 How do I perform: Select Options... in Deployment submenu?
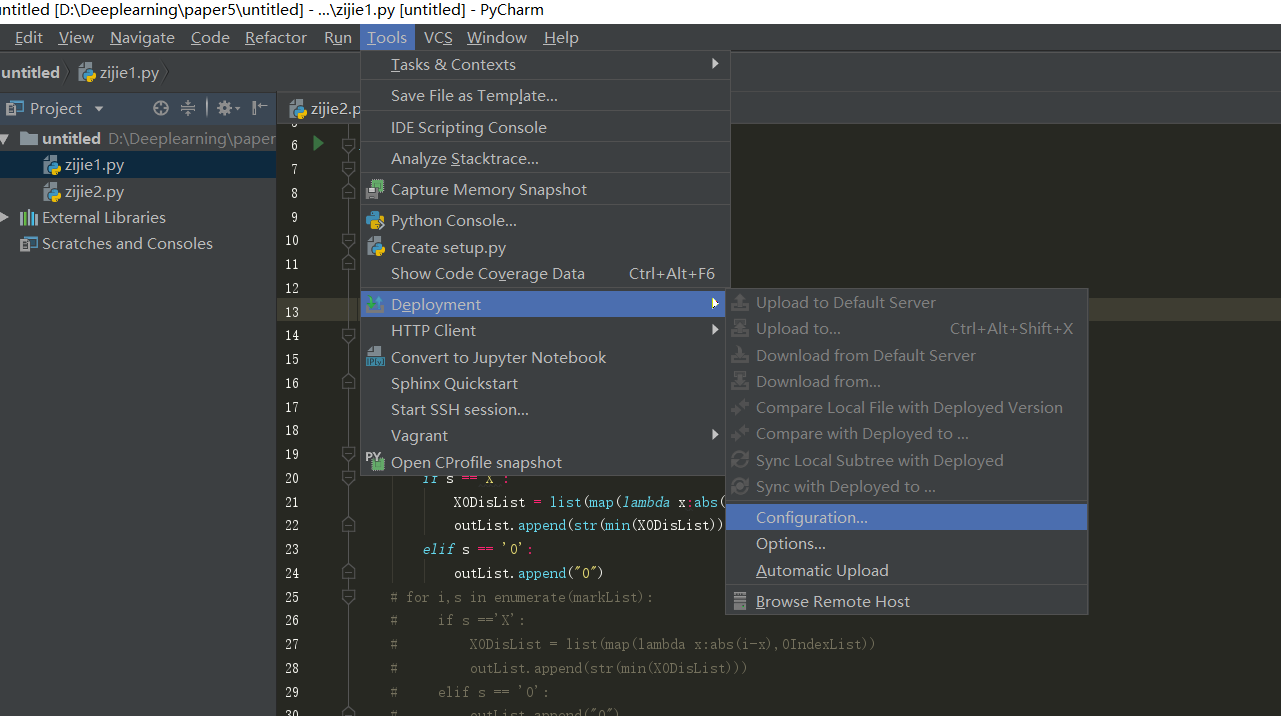click(x=906, y=544)
